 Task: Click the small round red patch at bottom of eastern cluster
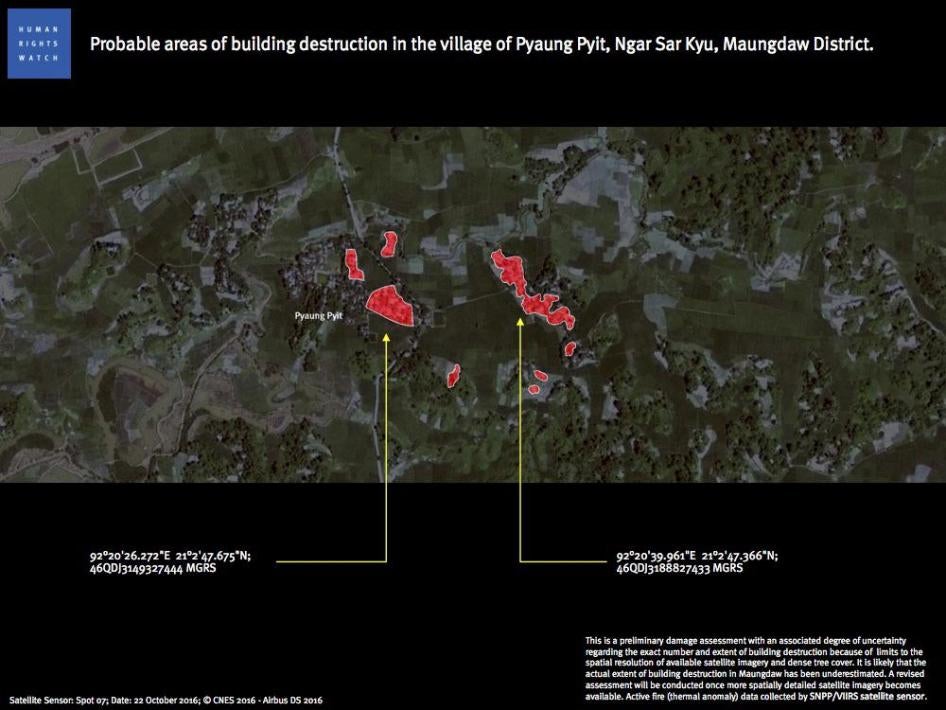(534, 388)
